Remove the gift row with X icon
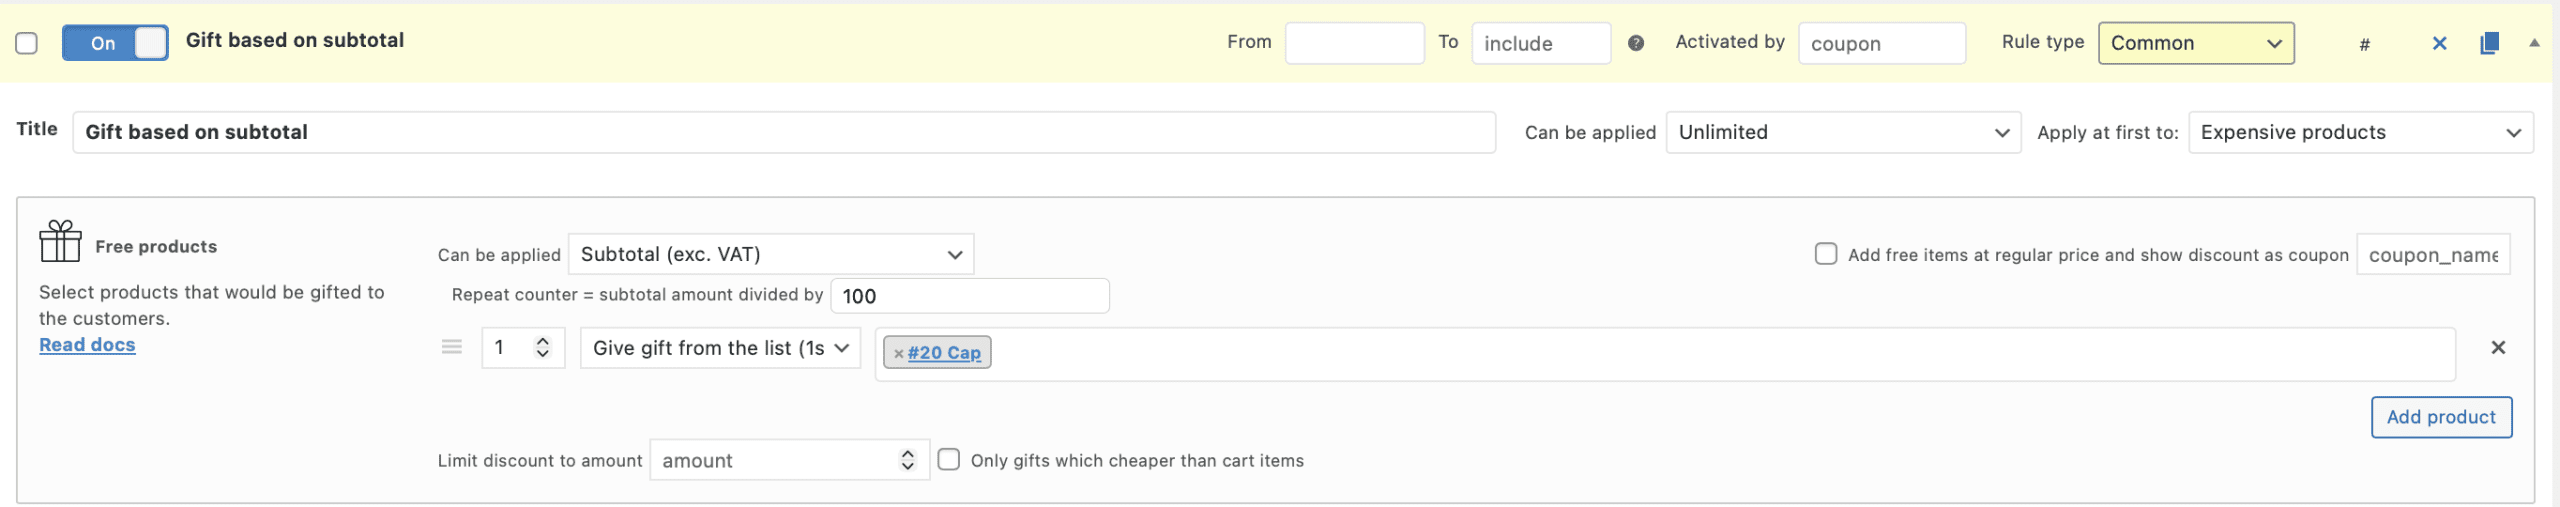The width and height of the screenshot is (2560, 507). [x=2497, y=347]
